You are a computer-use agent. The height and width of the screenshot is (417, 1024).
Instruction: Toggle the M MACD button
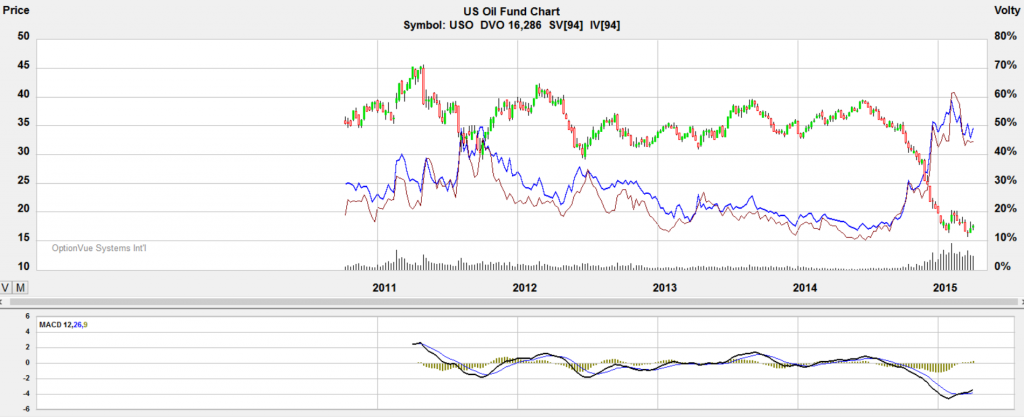21,288
